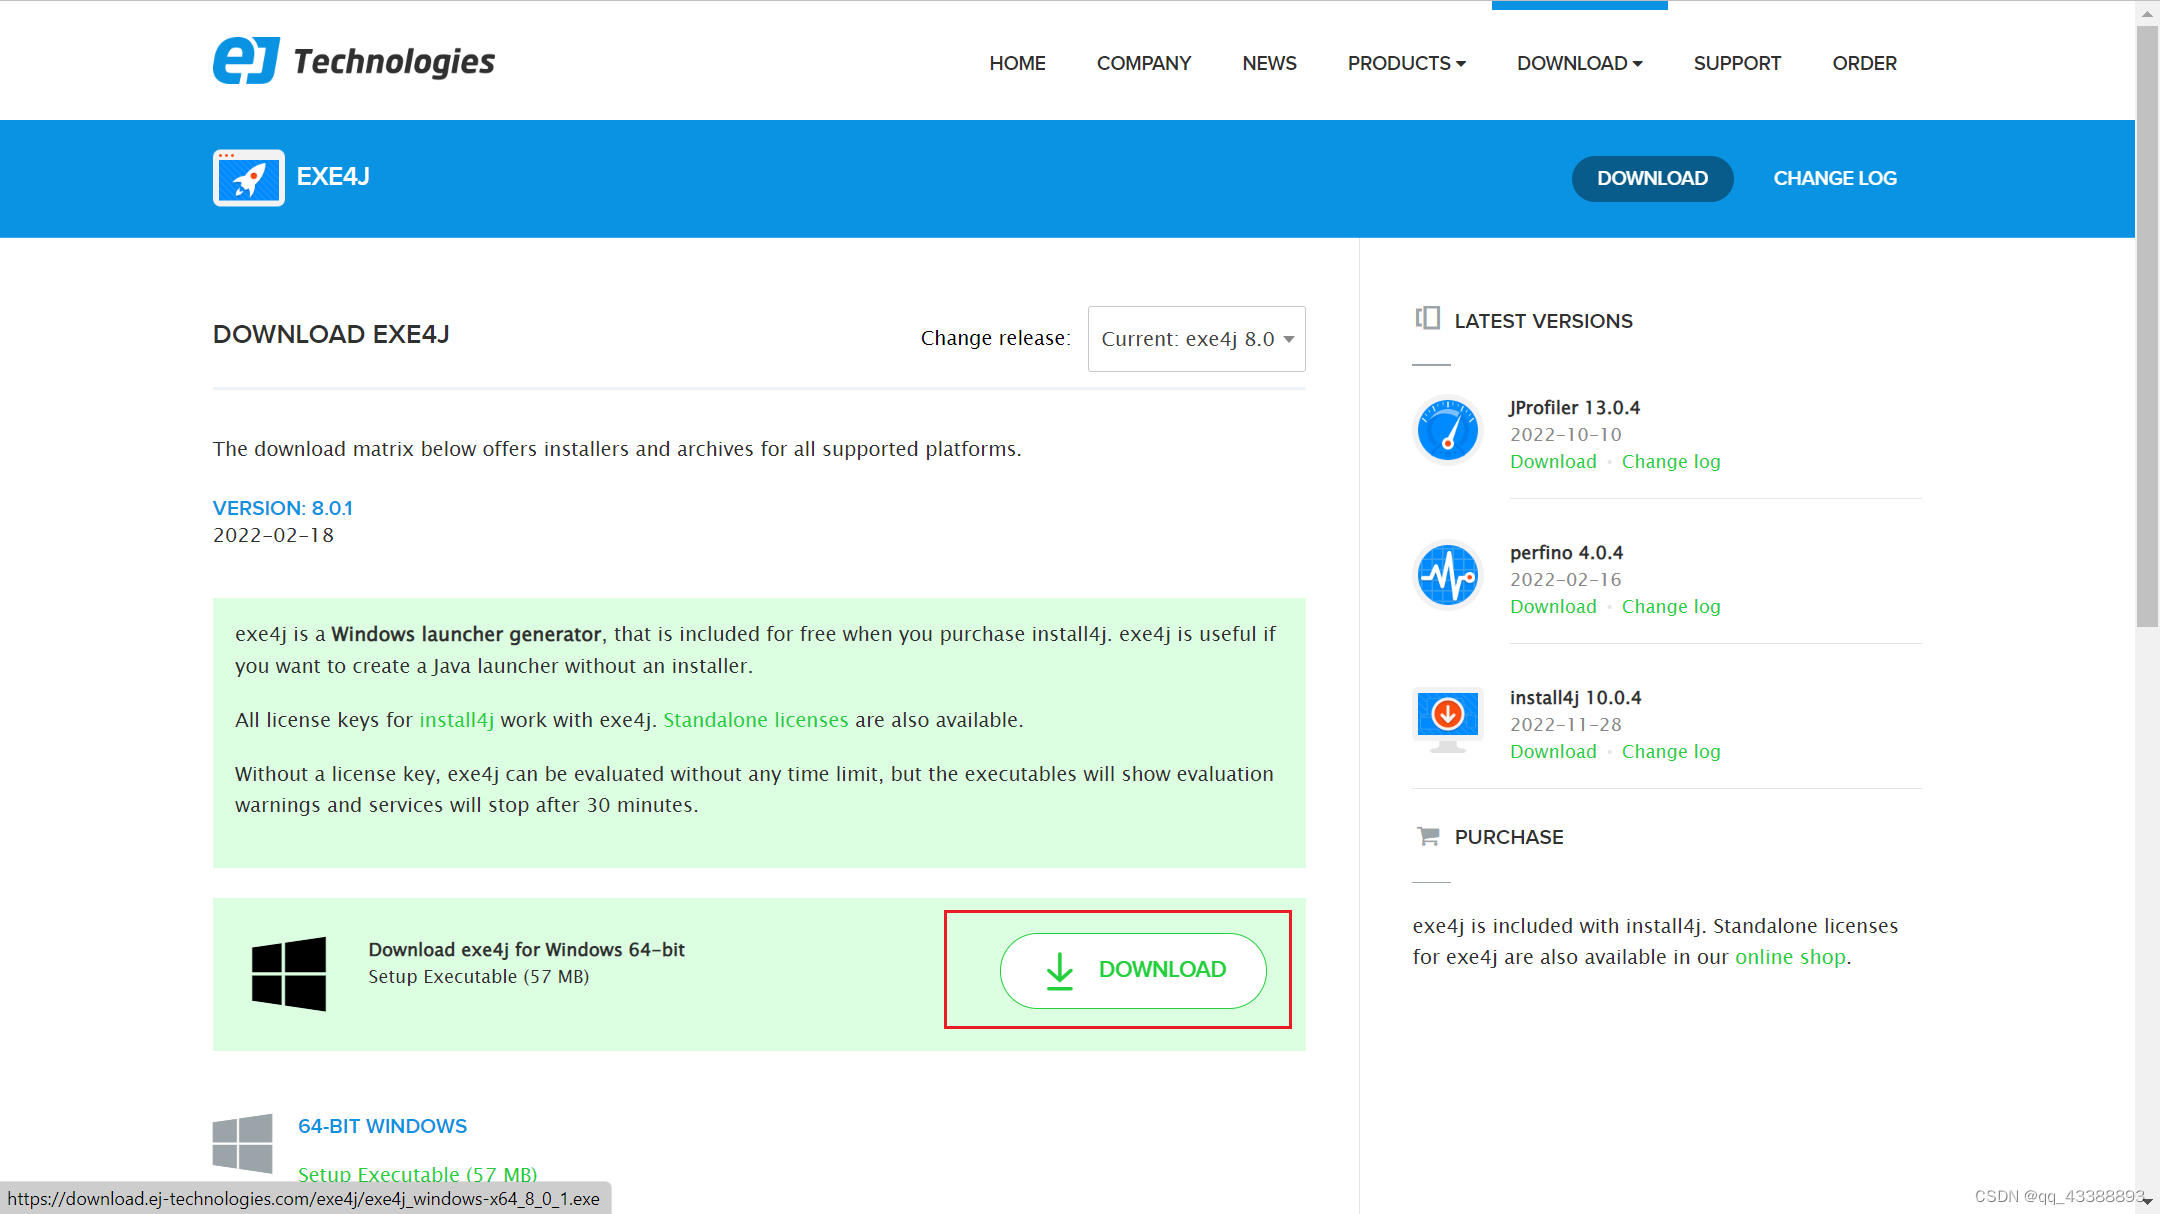This screenshot has width=2160, height=1214.
Task: Switch to the CHANGE LOG tab
Action: pos(1834,178)
